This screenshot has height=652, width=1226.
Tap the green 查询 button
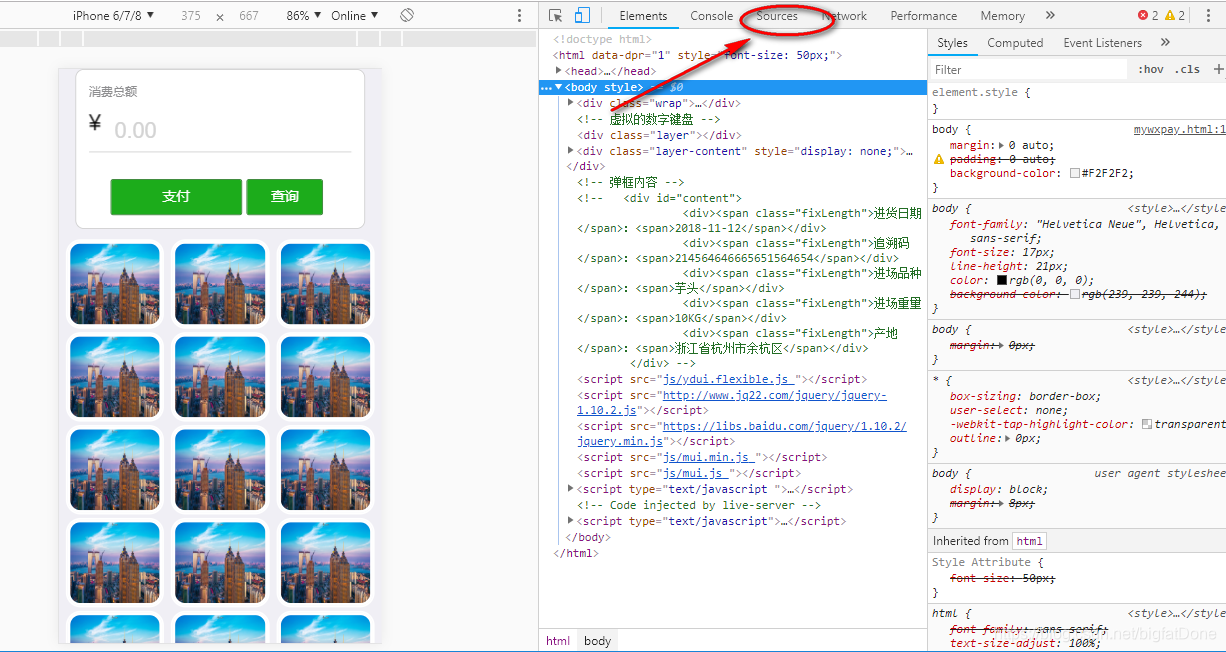coord(285,196)
